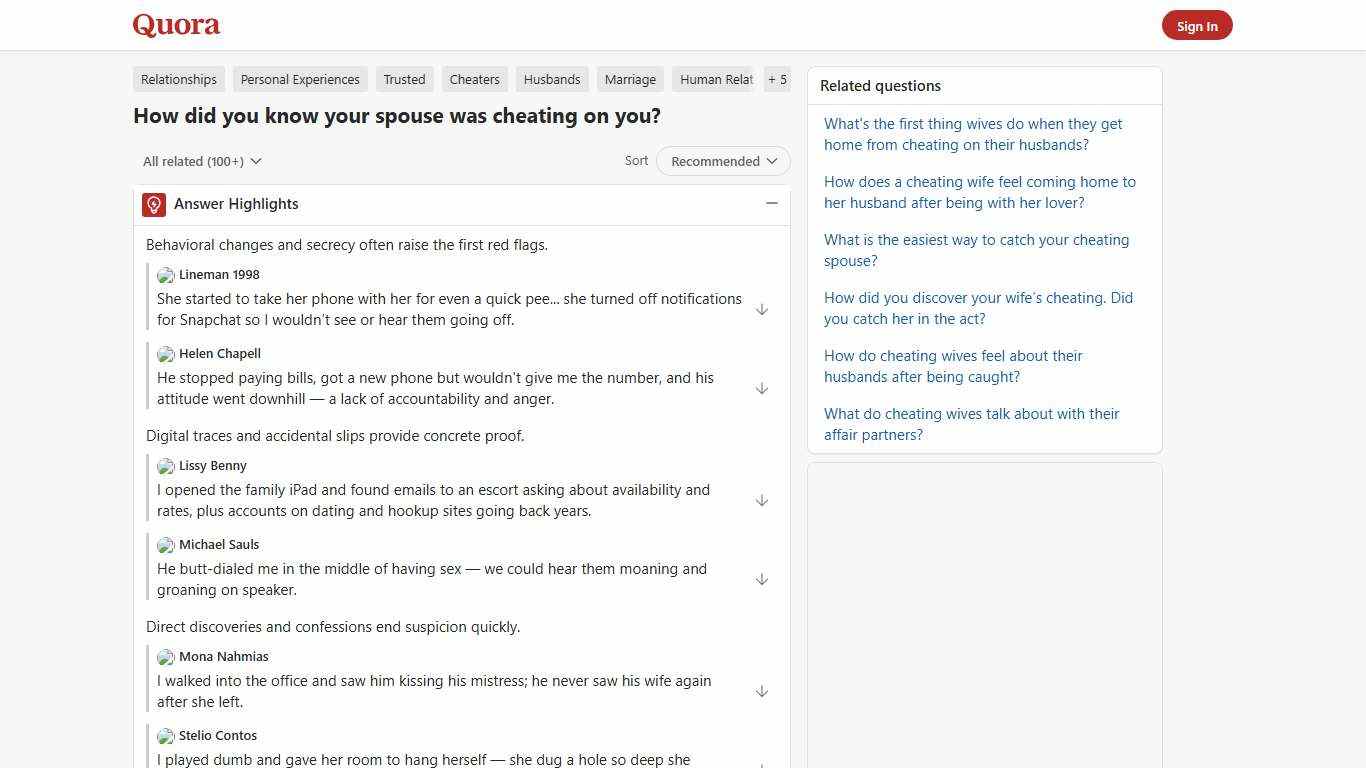Click the Answer Highlights lightbulb icon

tap(153, 204)
